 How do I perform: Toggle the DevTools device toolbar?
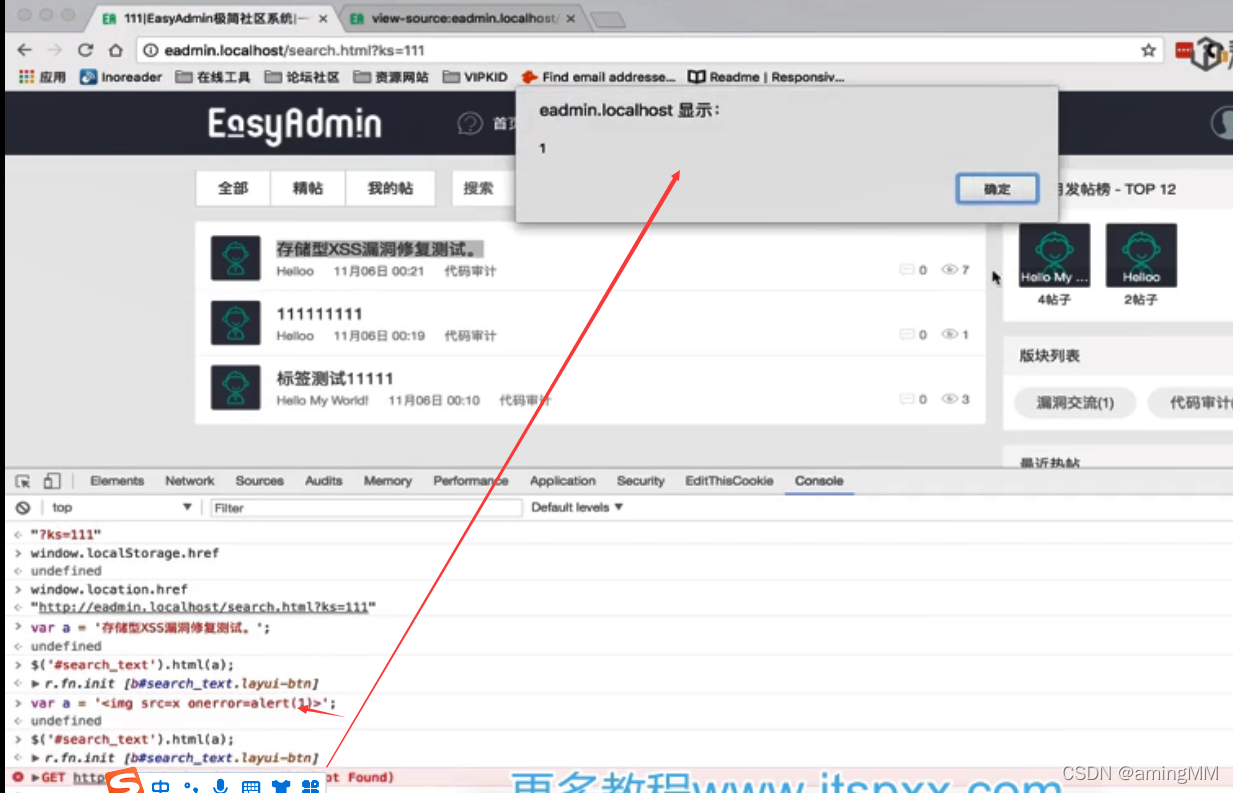(52, 481)
